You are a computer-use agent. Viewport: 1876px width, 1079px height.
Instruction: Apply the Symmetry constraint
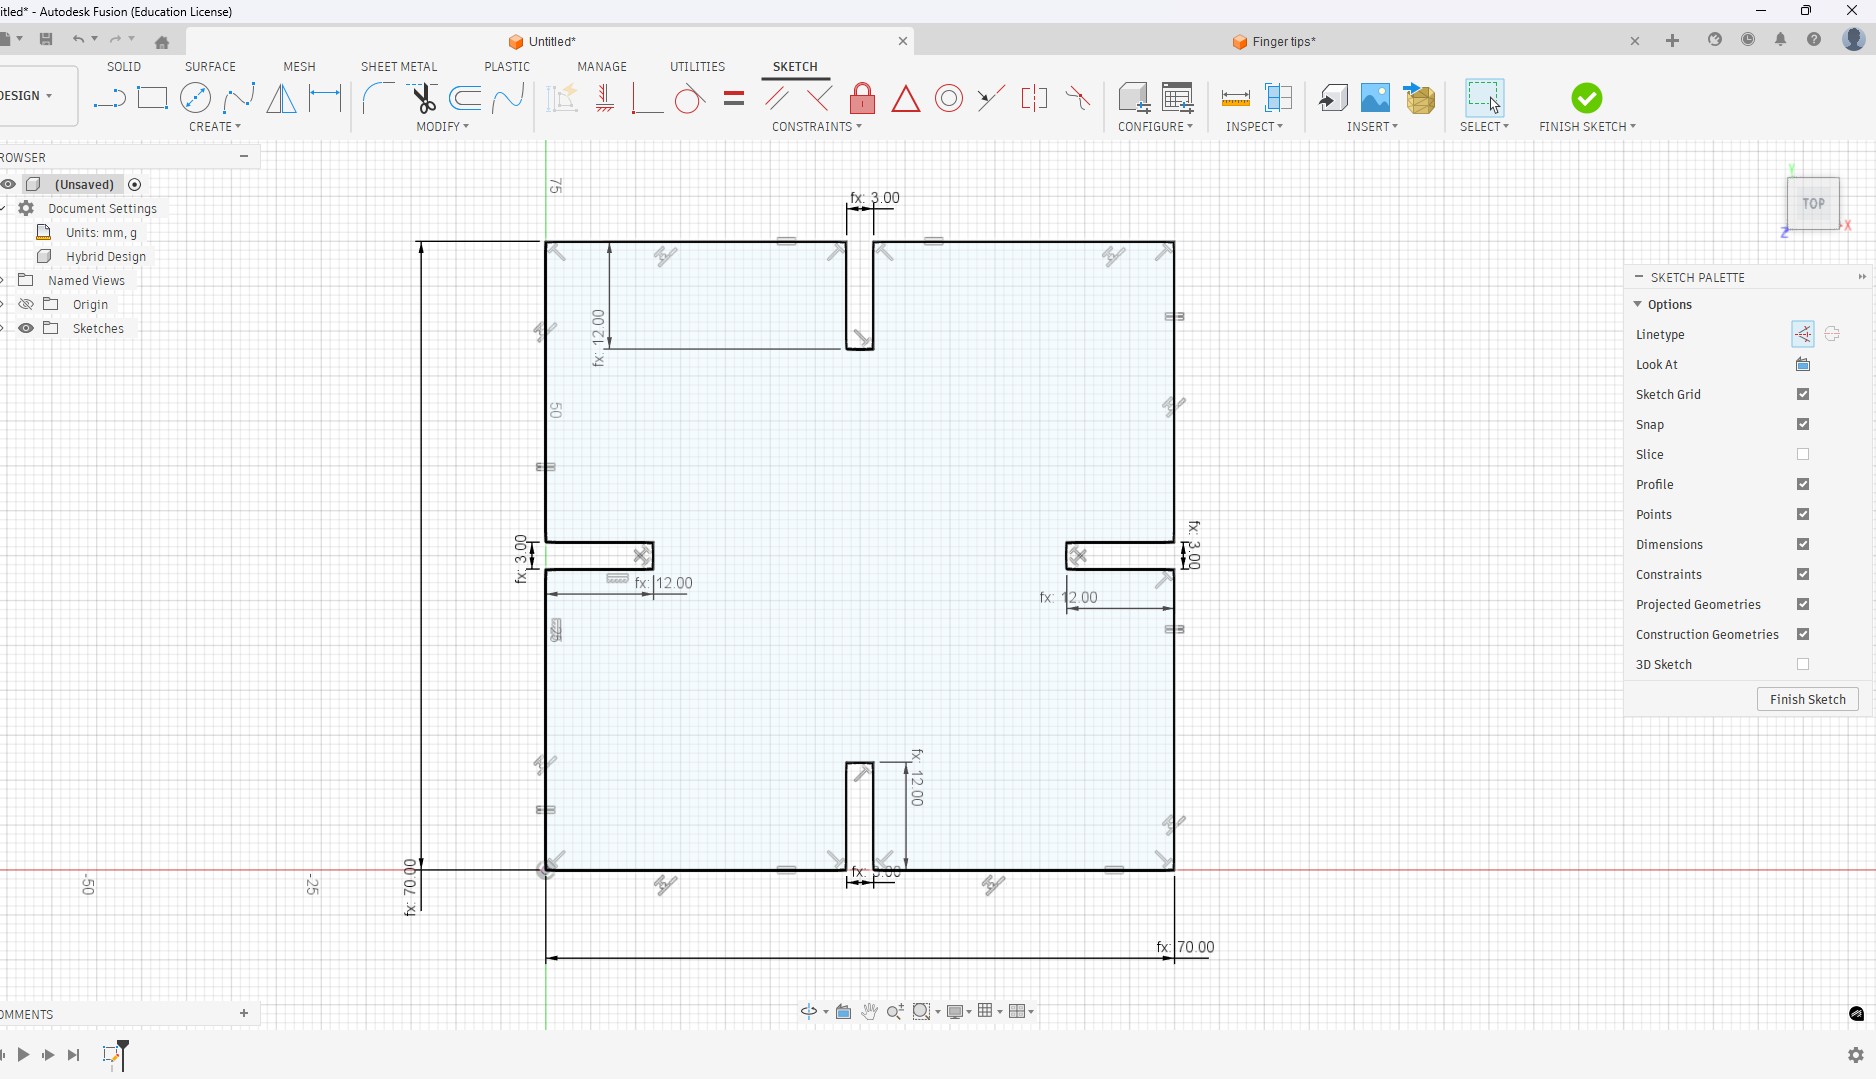point(1034,98)
